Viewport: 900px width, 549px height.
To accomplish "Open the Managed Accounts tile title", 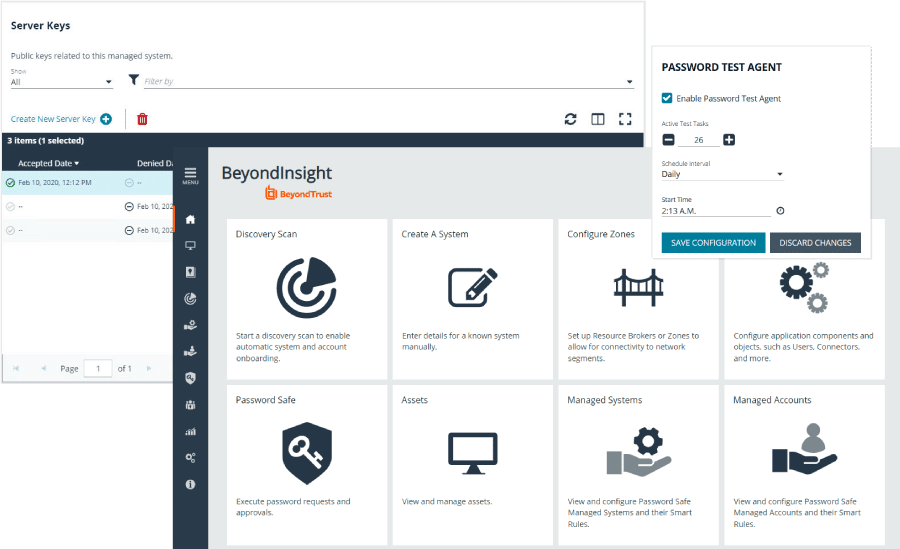I will point(772,400).
